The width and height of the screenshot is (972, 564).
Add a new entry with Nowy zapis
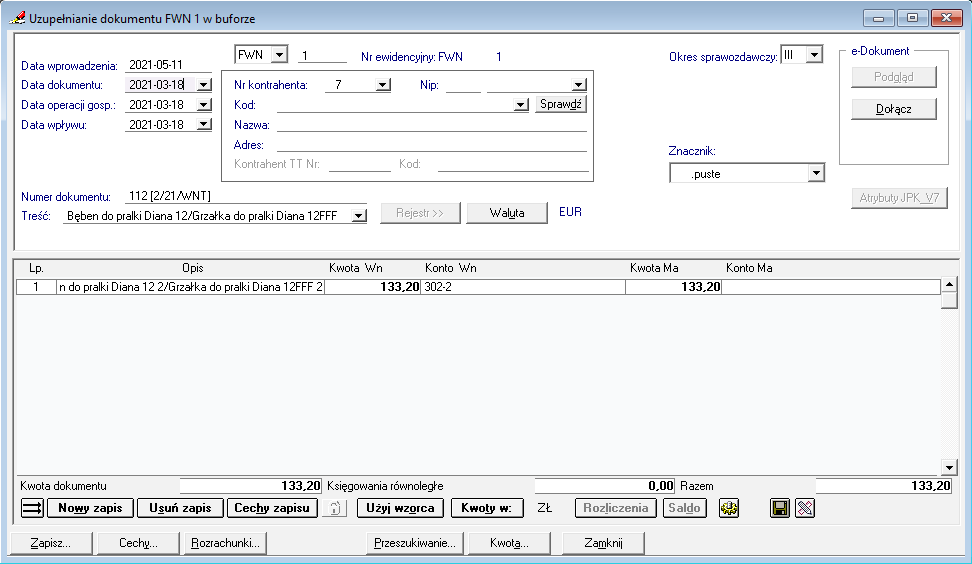(90, 508)
